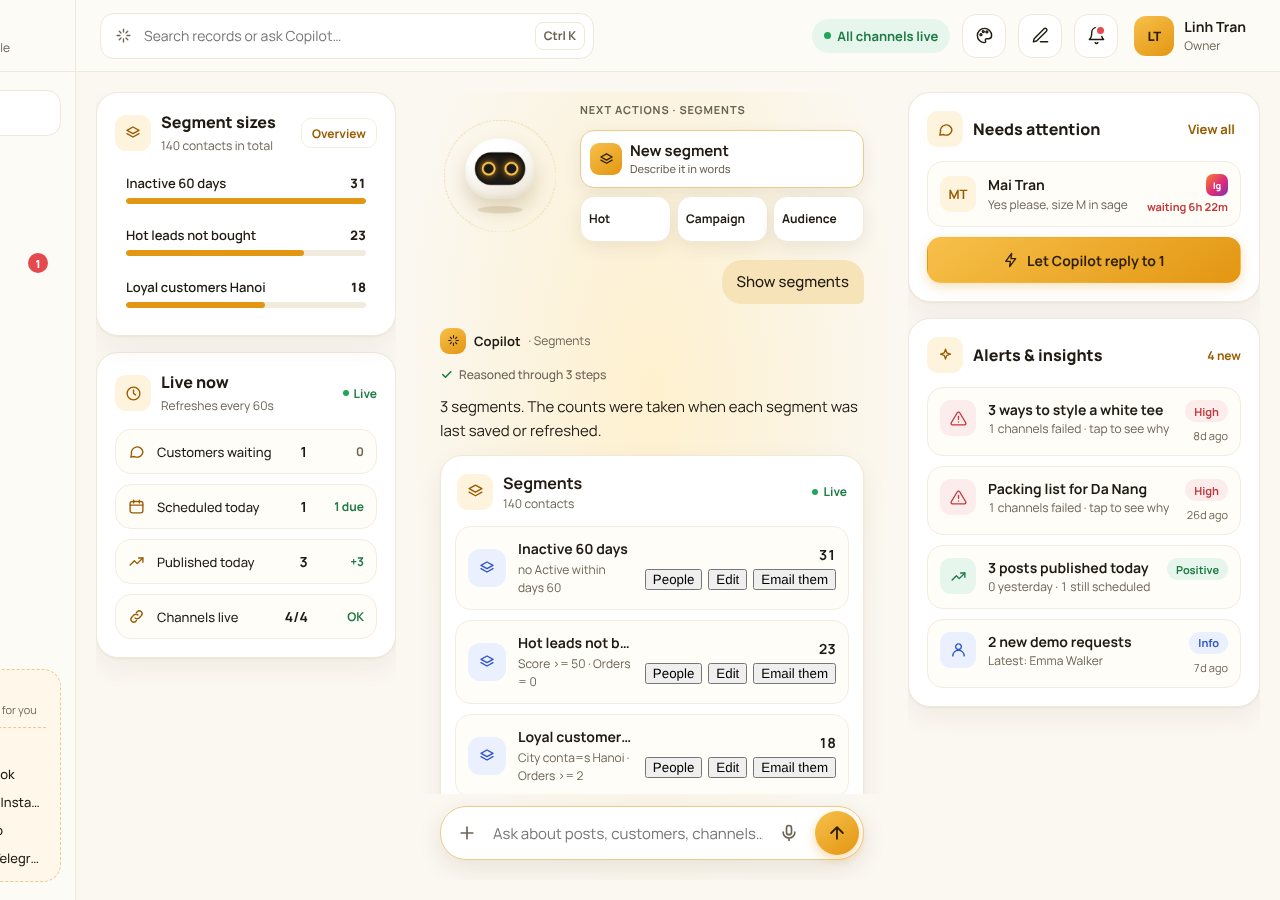Expand Reasoned through 3 steps

(524, 375)
